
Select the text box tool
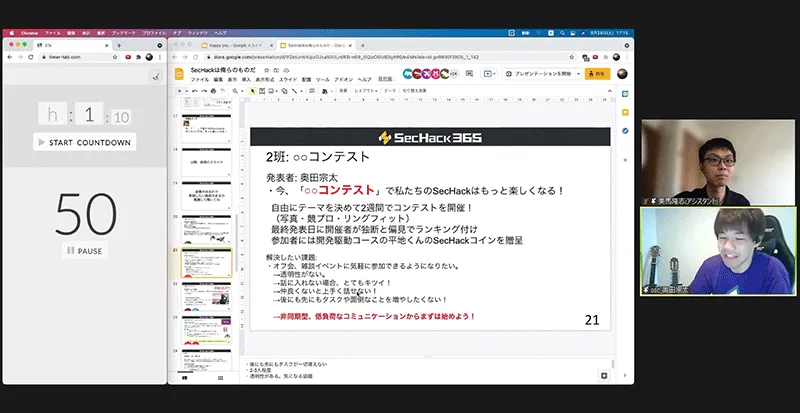(x=262, y=91)
